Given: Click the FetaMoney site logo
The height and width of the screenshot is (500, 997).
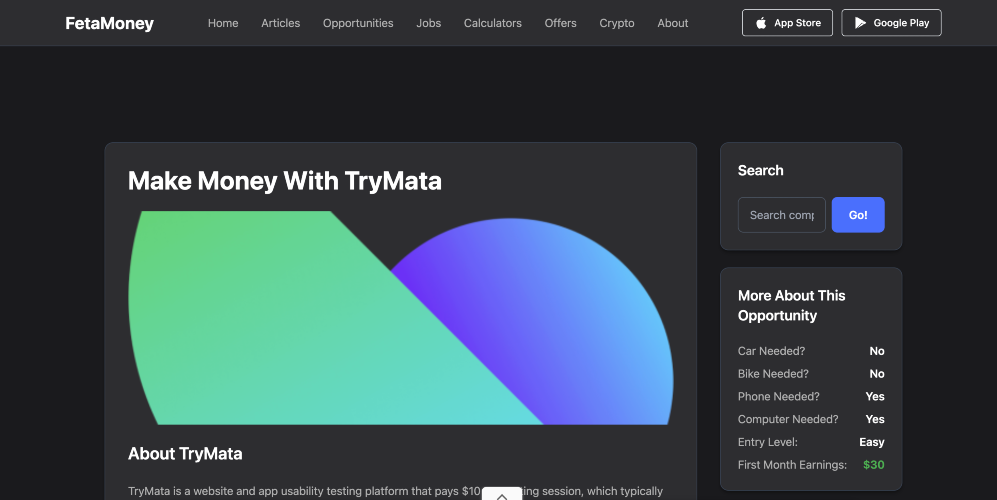Looking at the screenshot, I should click(x=109, y=23).
